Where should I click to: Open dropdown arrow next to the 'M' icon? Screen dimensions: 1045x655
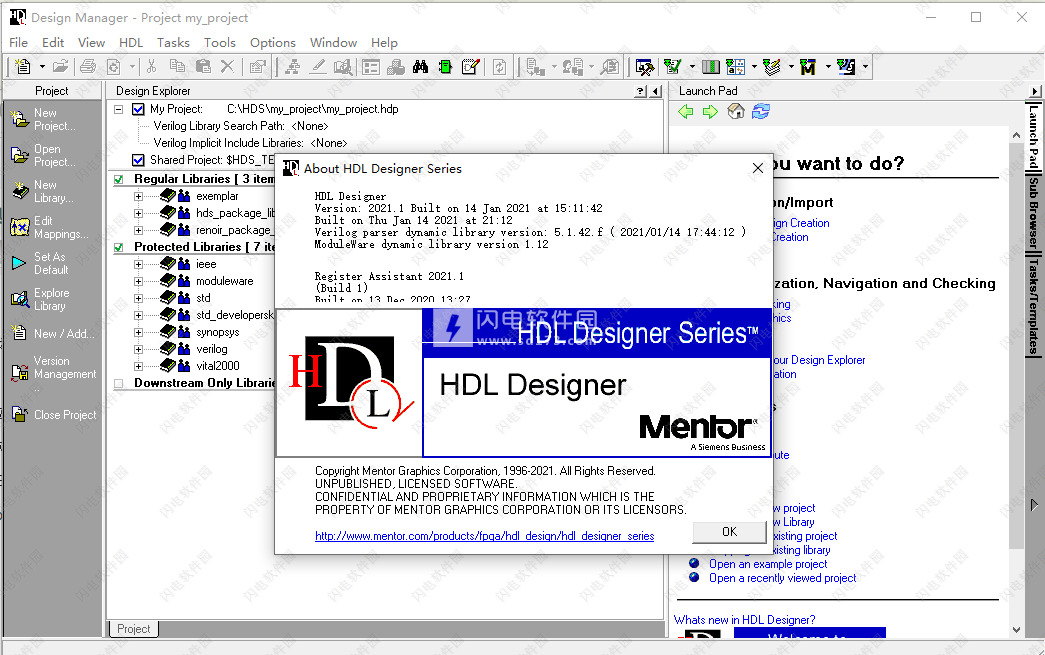(828, 67)
